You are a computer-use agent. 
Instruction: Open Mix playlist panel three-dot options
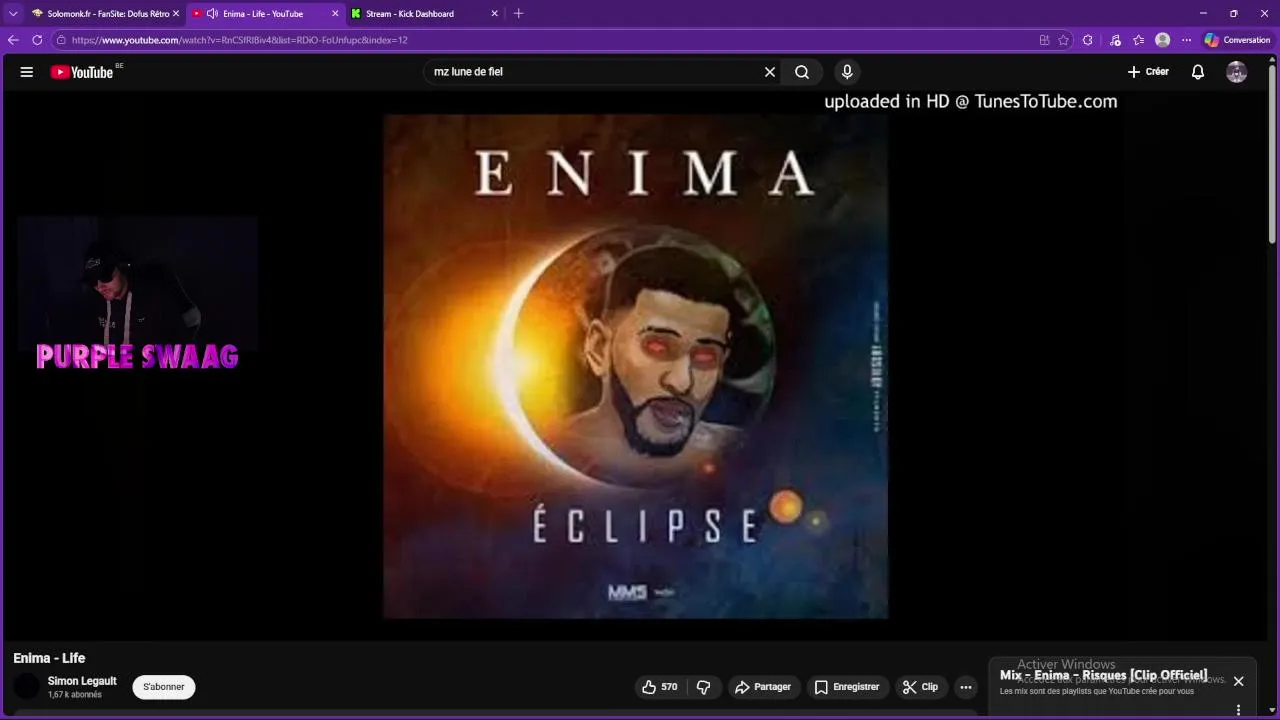[1238, 710]
